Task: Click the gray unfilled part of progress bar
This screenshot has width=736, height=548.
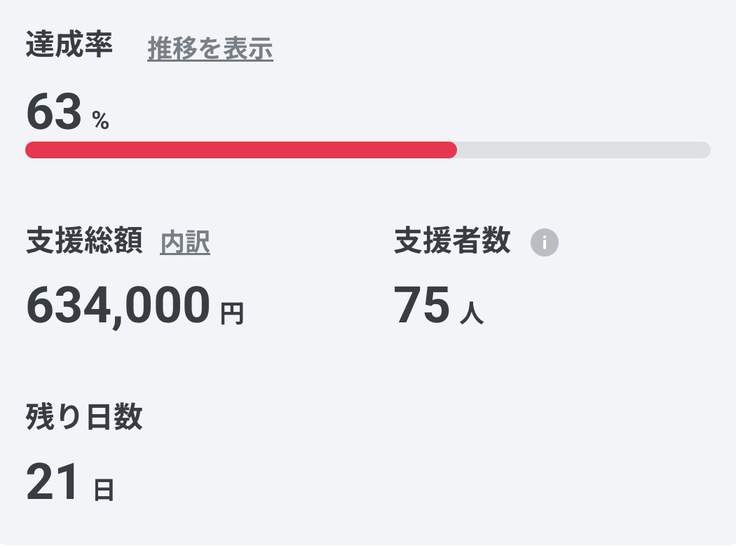Action: click(583, 150)
